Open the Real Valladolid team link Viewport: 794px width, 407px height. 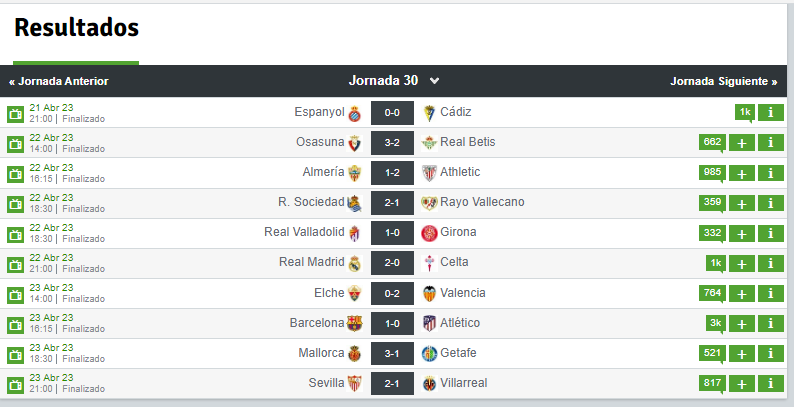pos(304,232)
